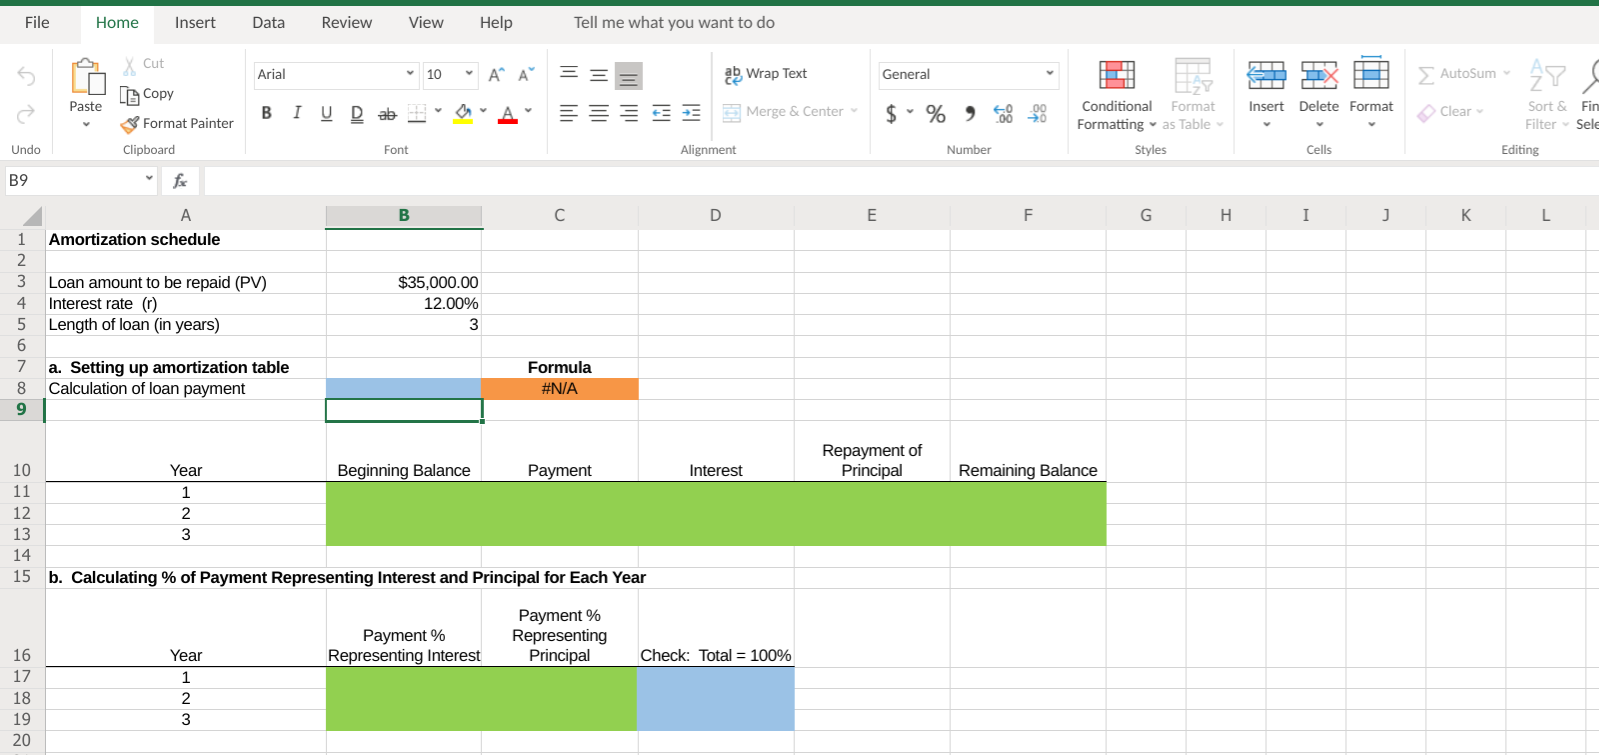Switch to the Insert tab
Viewport: 1599px width, 755px height.
(x=195, y=22)
